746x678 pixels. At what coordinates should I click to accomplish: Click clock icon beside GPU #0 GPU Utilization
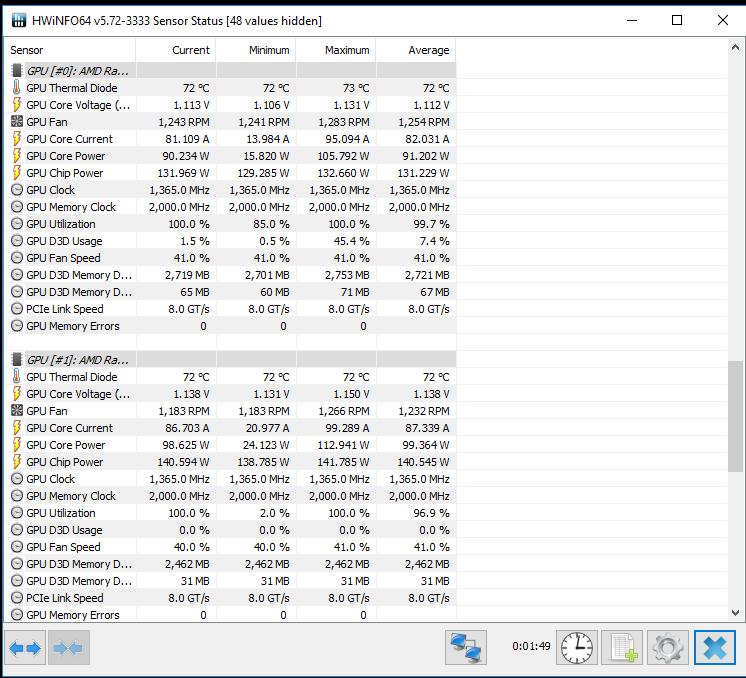[x=17, y=224]
